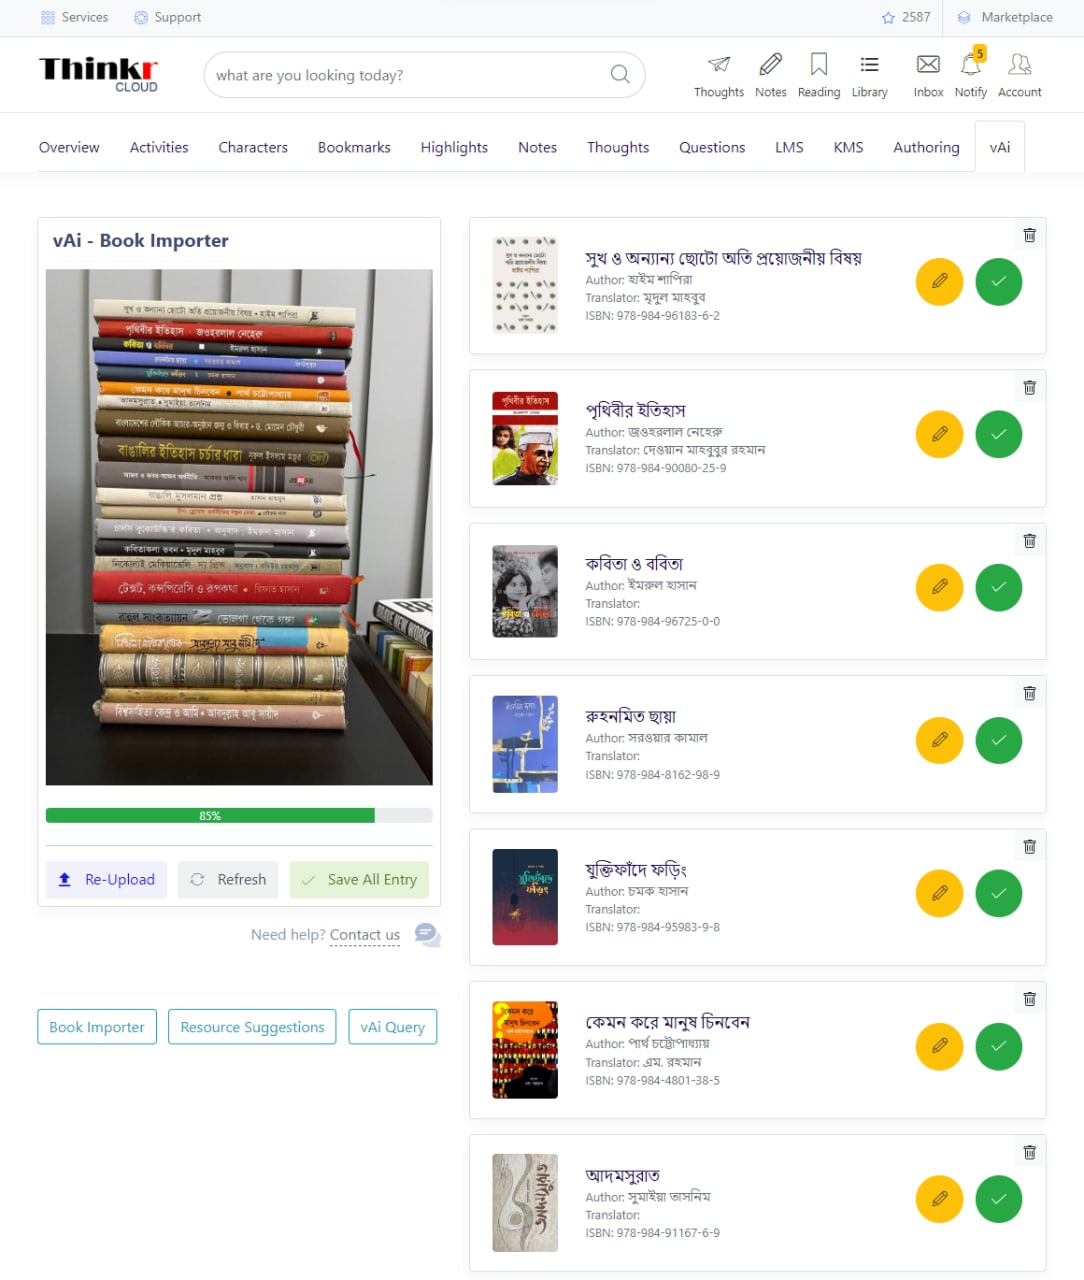Open the Highlights tab
1084x1280 pixels.
[454, 147]
